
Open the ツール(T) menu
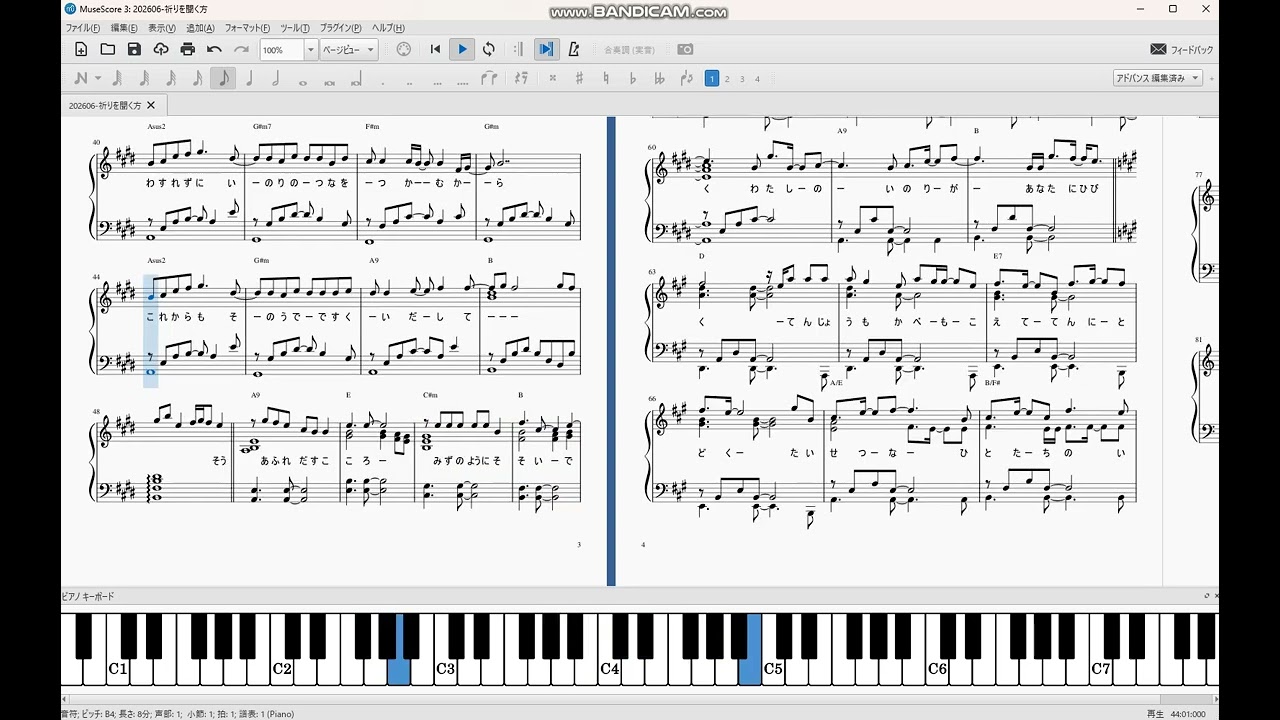pyautogui.click(x=294, y=28)
